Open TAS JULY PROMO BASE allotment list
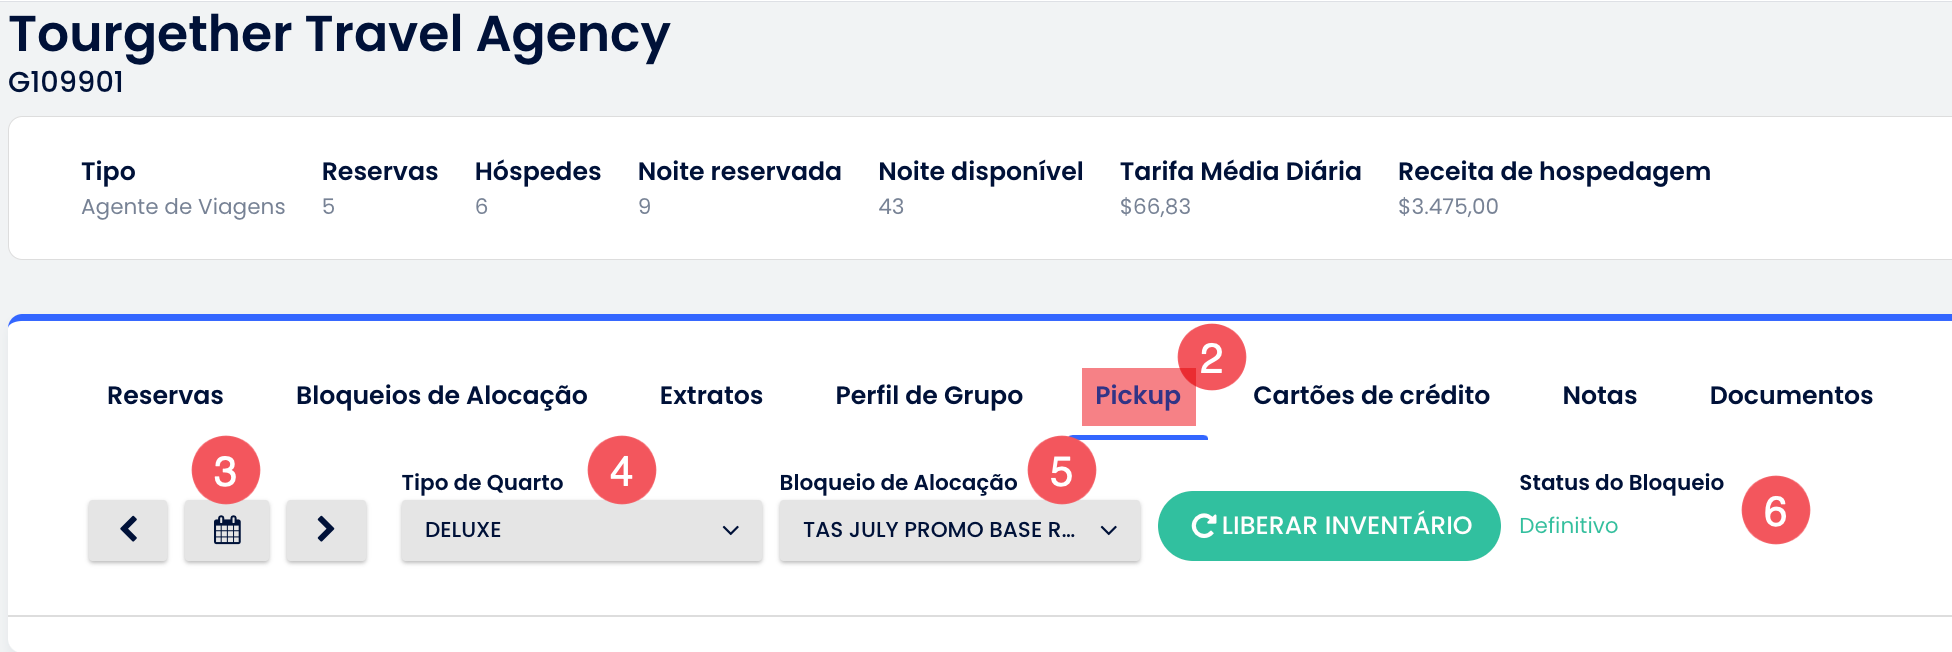 tap(960, 530)
